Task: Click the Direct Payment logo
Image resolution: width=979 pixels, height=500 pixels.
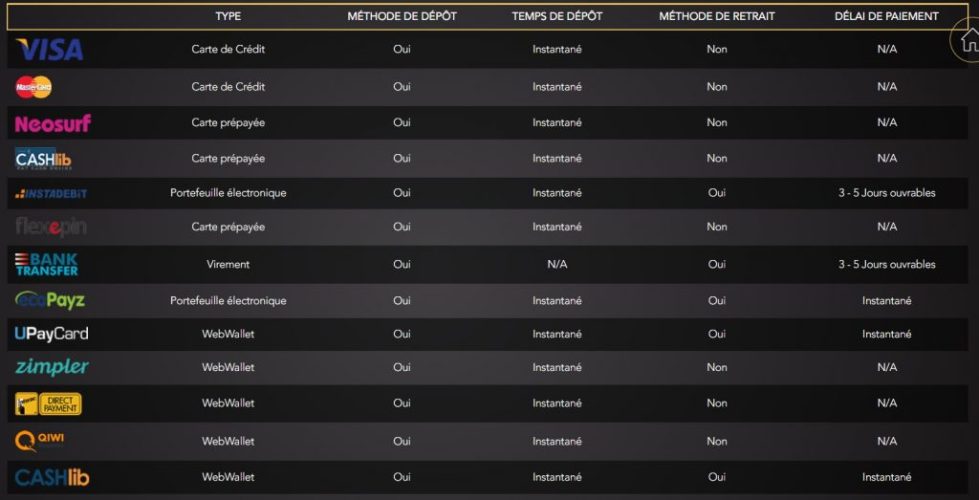Action: pos(48,404)
